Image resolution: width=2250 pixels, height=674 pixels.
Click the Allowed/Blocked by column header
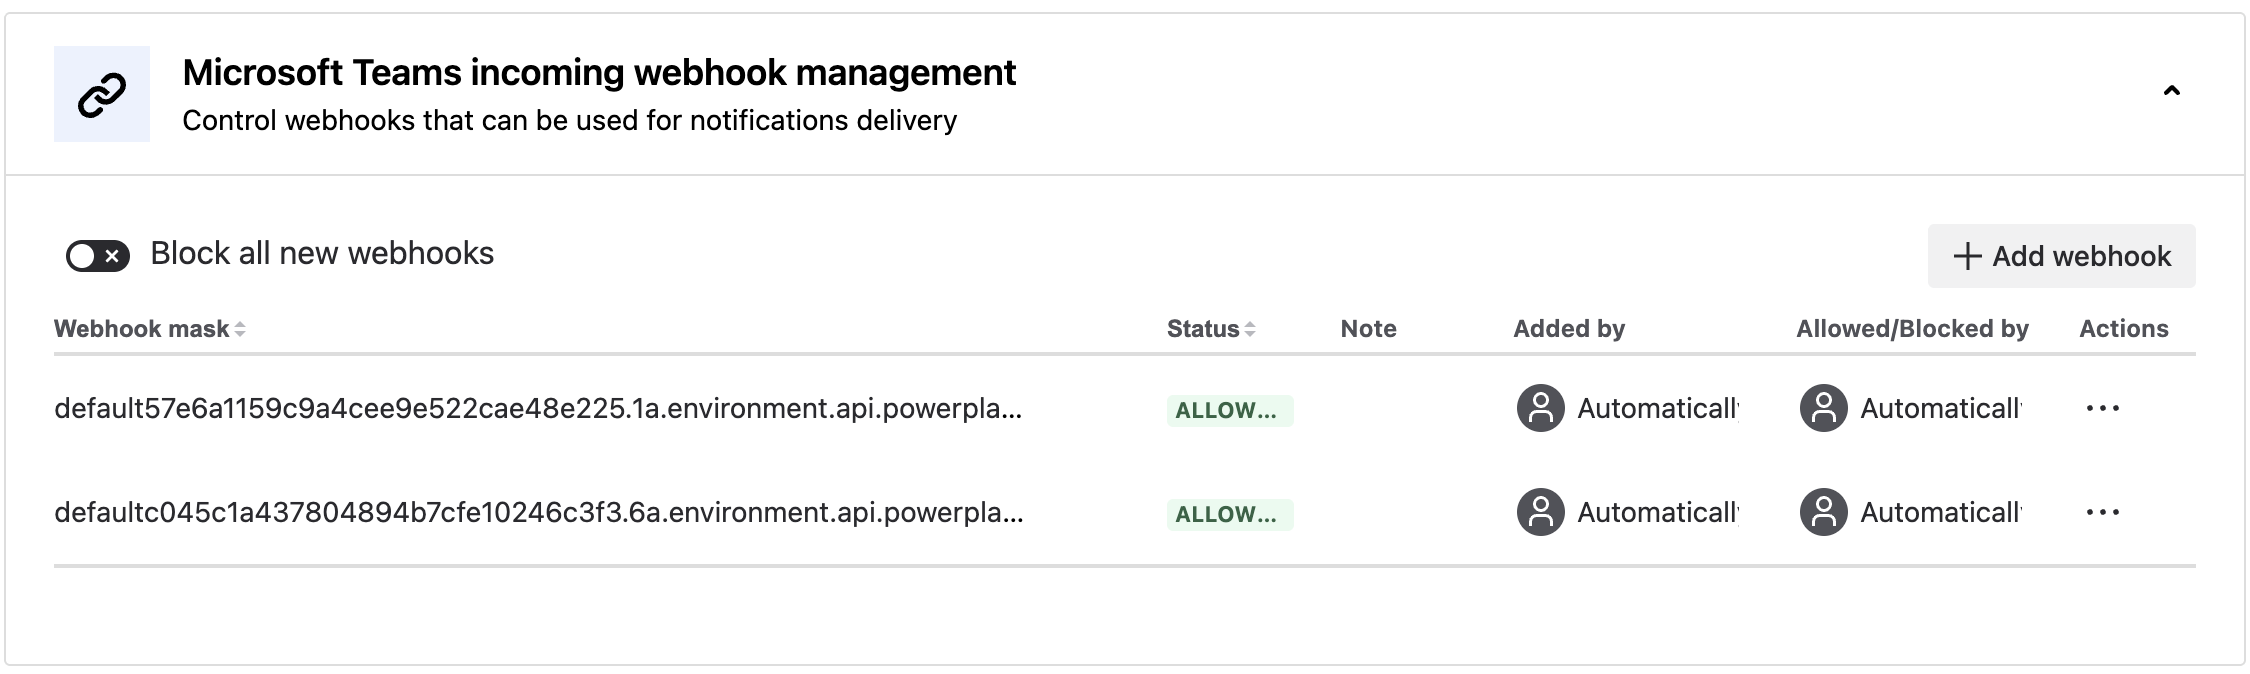(1911, 329)
